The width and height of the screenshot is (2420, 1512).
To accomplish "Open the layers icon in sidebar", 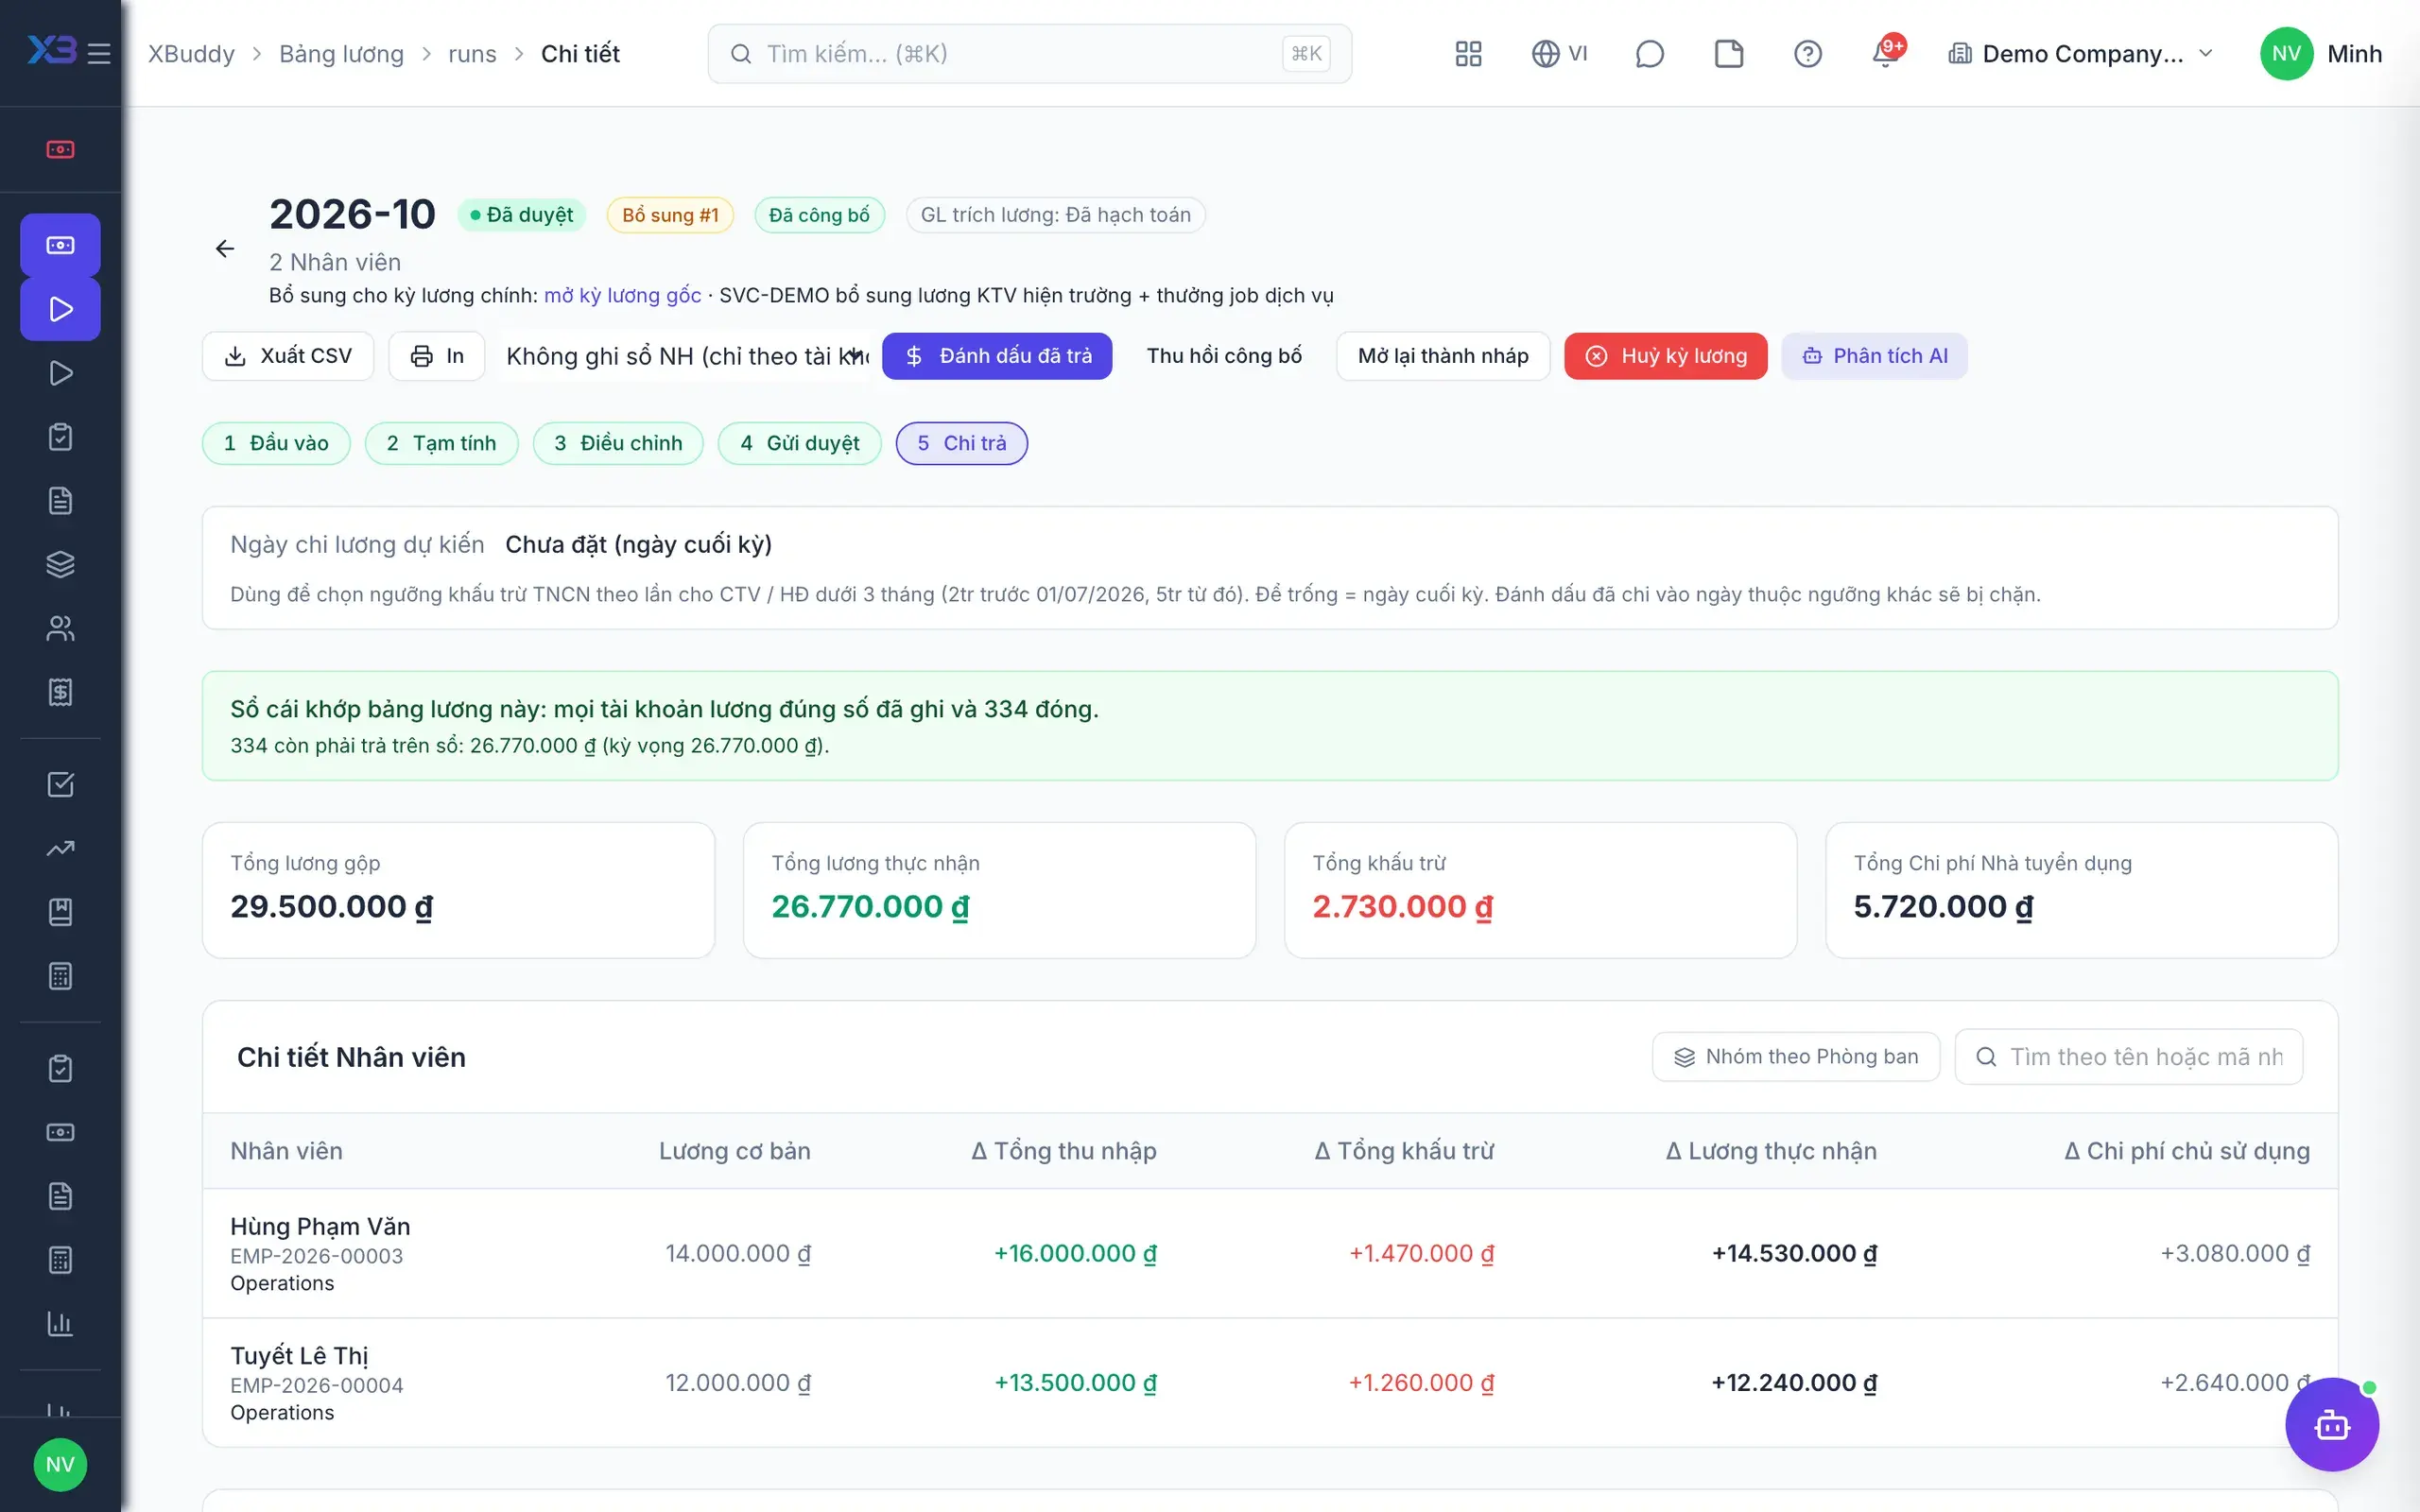I will [x=60, y=564].
